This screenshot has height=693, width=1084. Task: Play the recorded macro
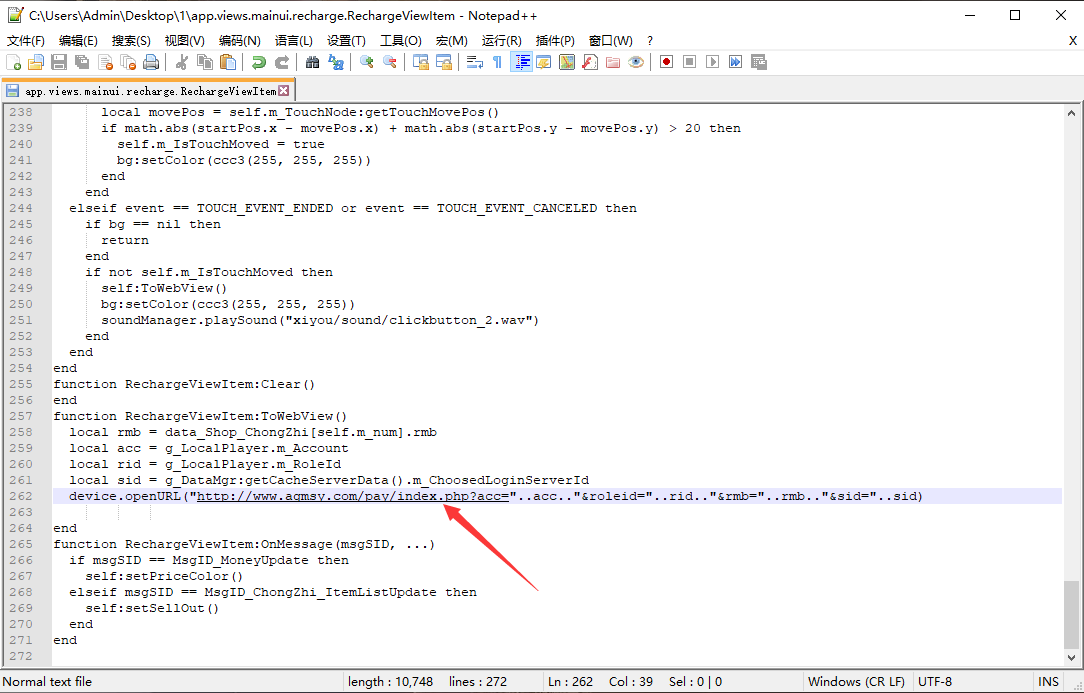[x=712, y=62]
